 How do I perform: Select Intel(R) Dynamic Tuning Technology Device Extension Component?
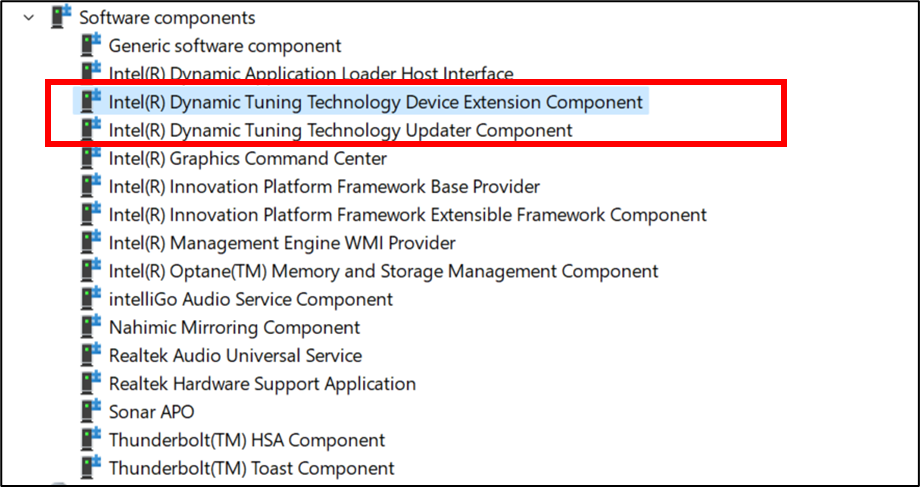[375, 102]
